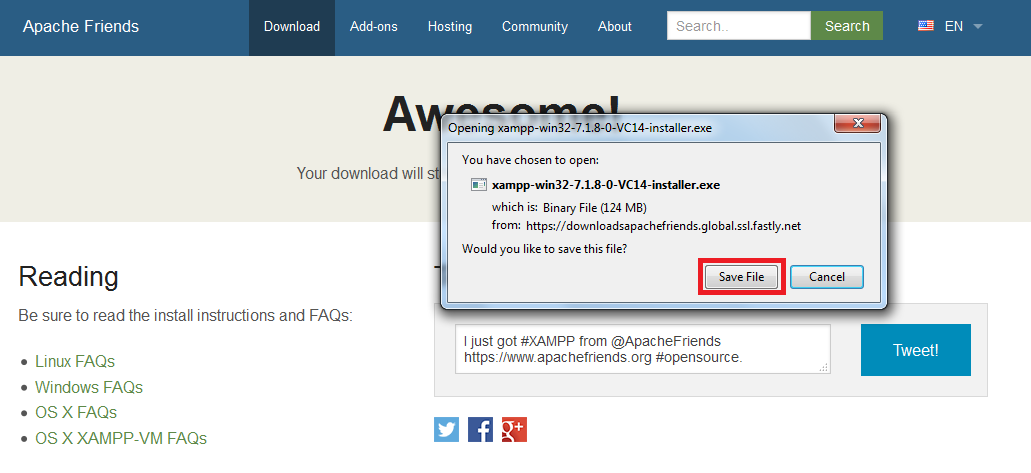
Task: Share on Facebook icon
Action: click(481, 430)
